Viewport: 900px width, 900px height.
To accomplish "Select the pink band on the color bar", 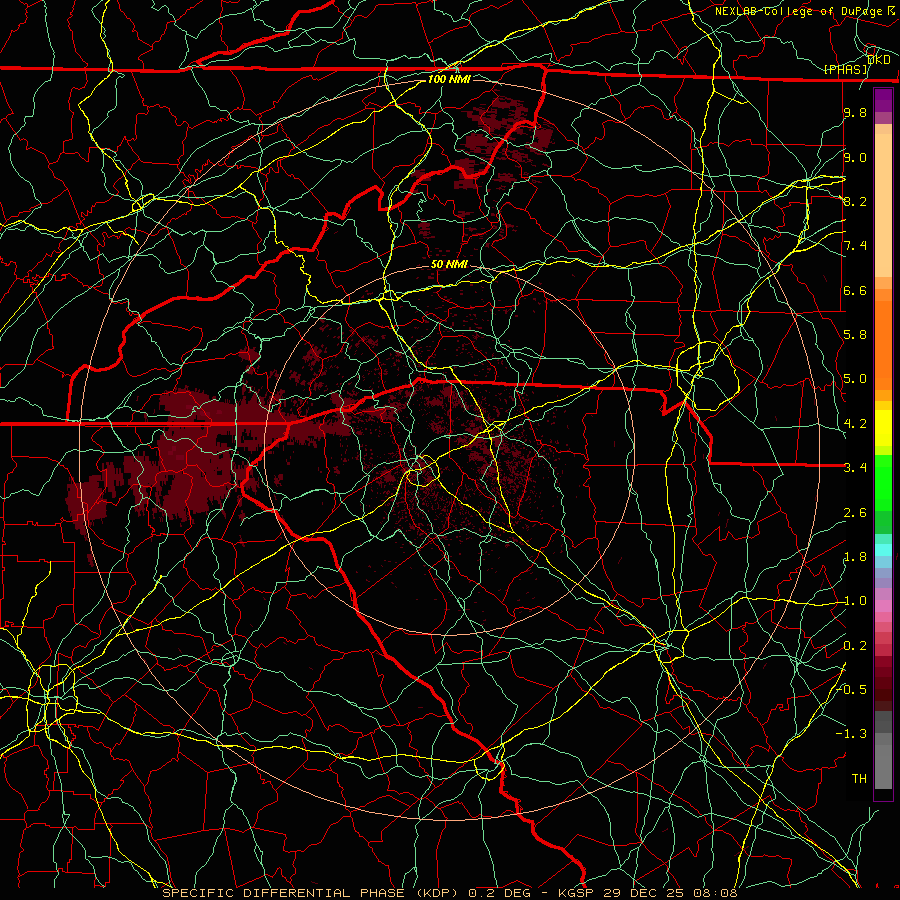I will [x=883, y=606].
